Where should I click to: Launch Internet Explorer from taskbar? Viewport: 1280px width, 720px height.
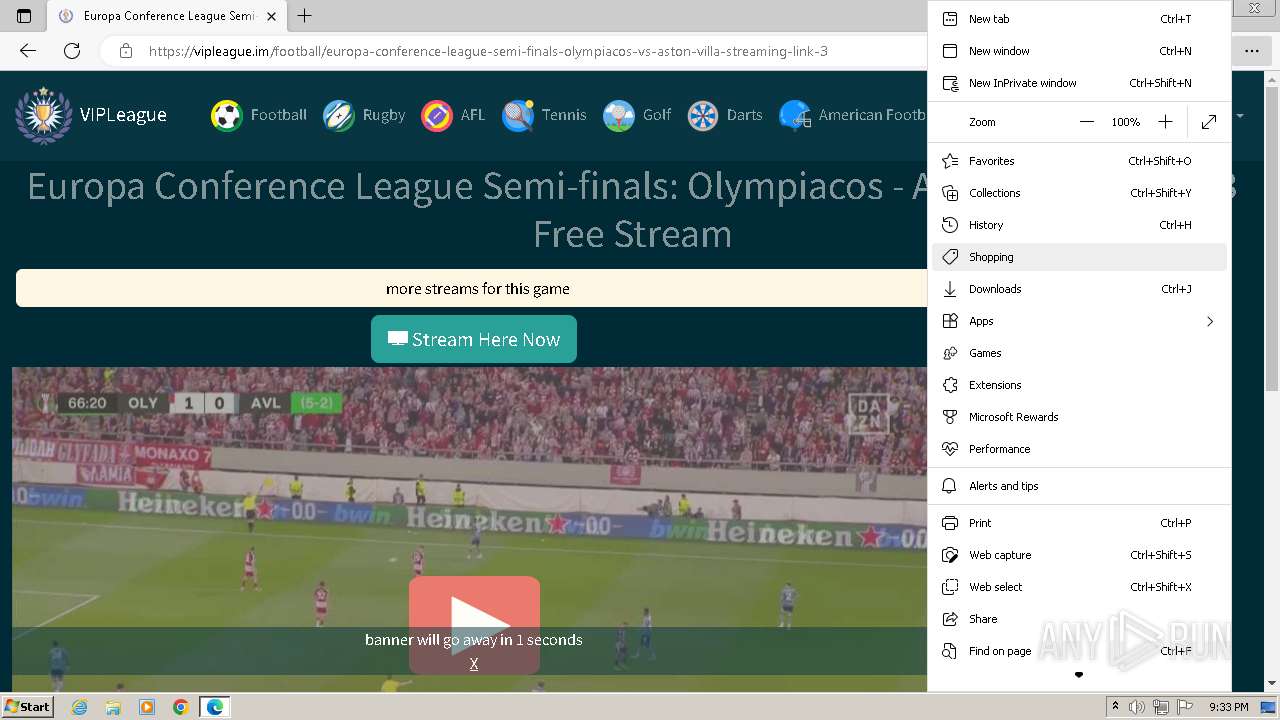(79, 707)
